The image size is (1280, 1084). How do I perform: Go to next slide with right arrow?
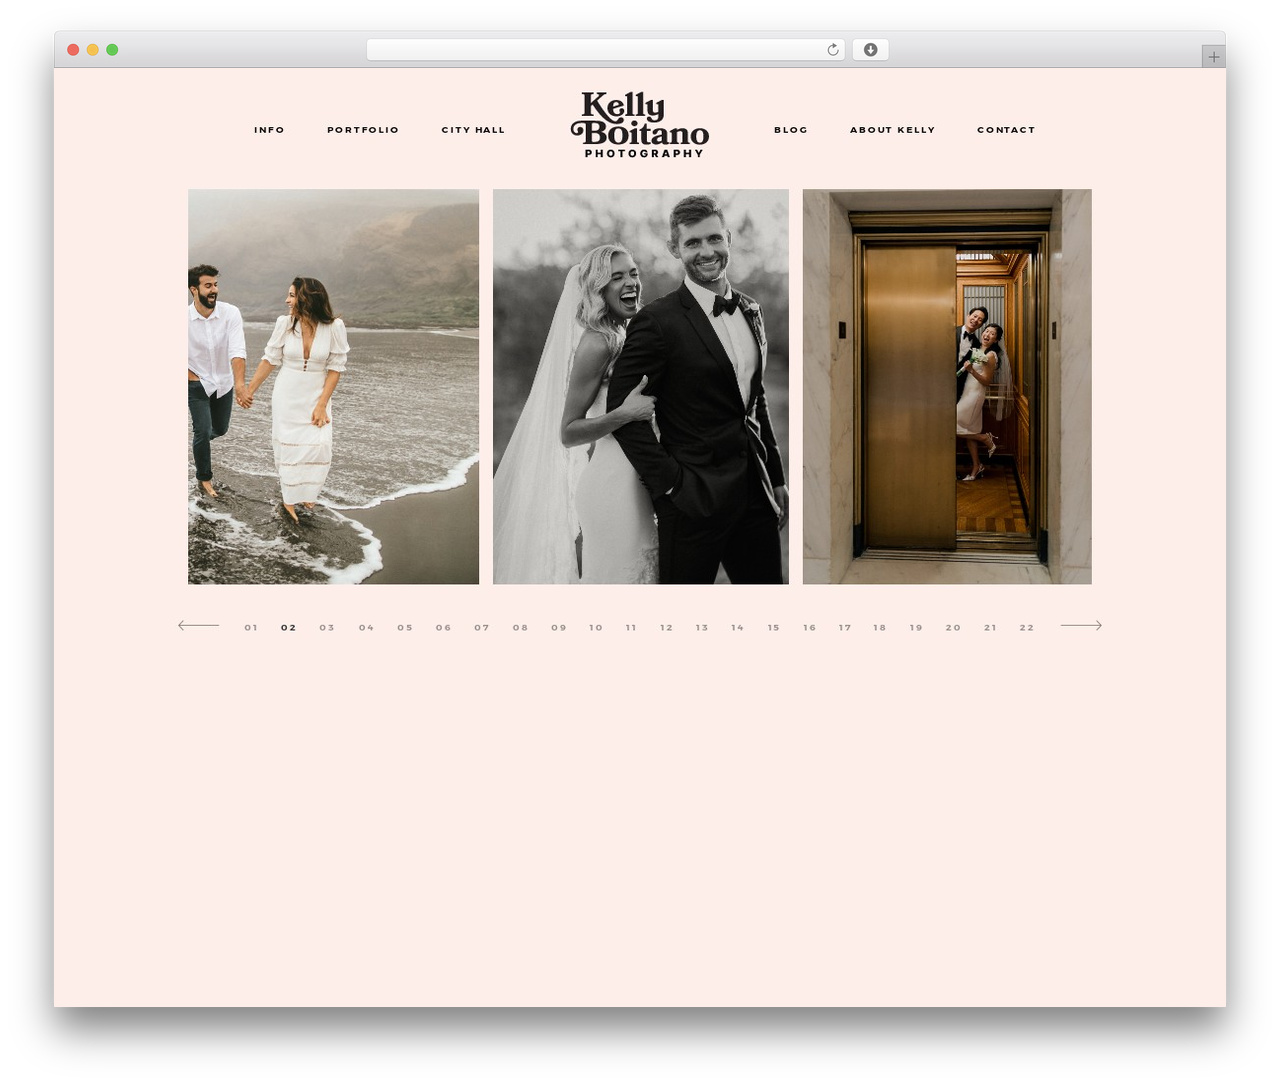pyautogui.click(x=1081, y=626)
